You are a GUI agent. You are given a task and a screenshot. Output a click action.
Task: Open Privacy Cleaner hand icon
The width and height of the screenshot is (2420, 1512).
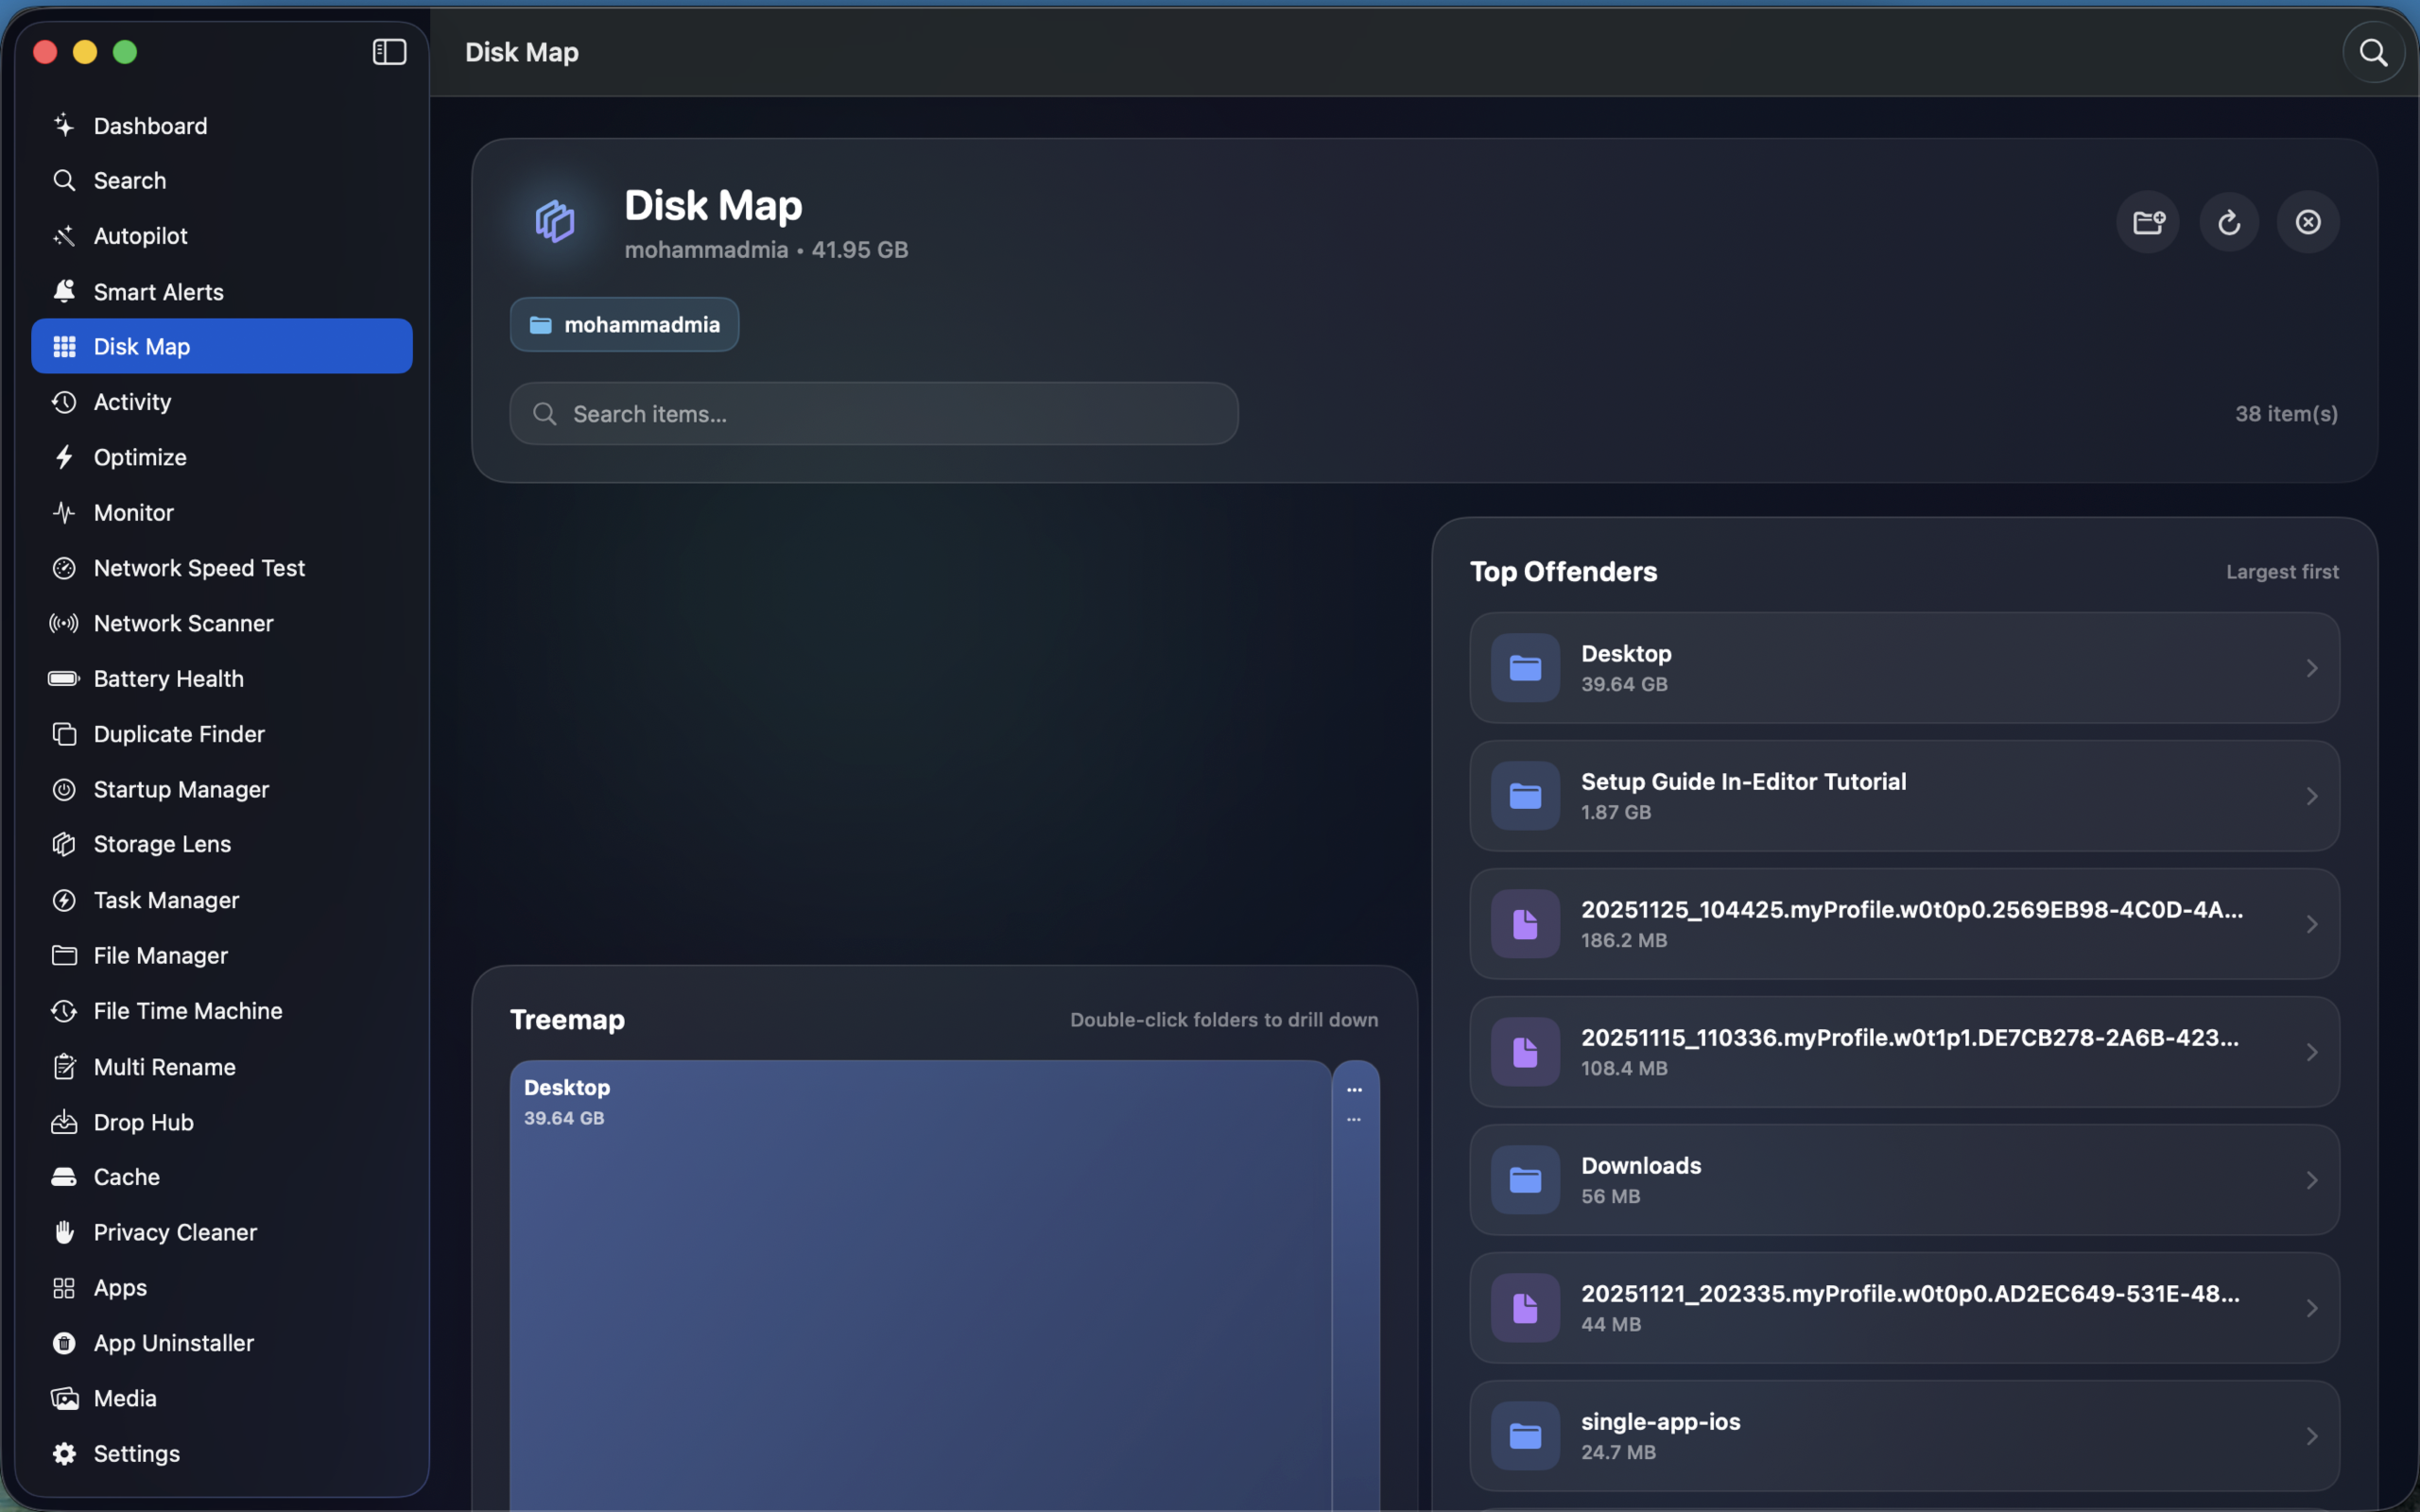pyautogui.click(x=64, y=1232)
